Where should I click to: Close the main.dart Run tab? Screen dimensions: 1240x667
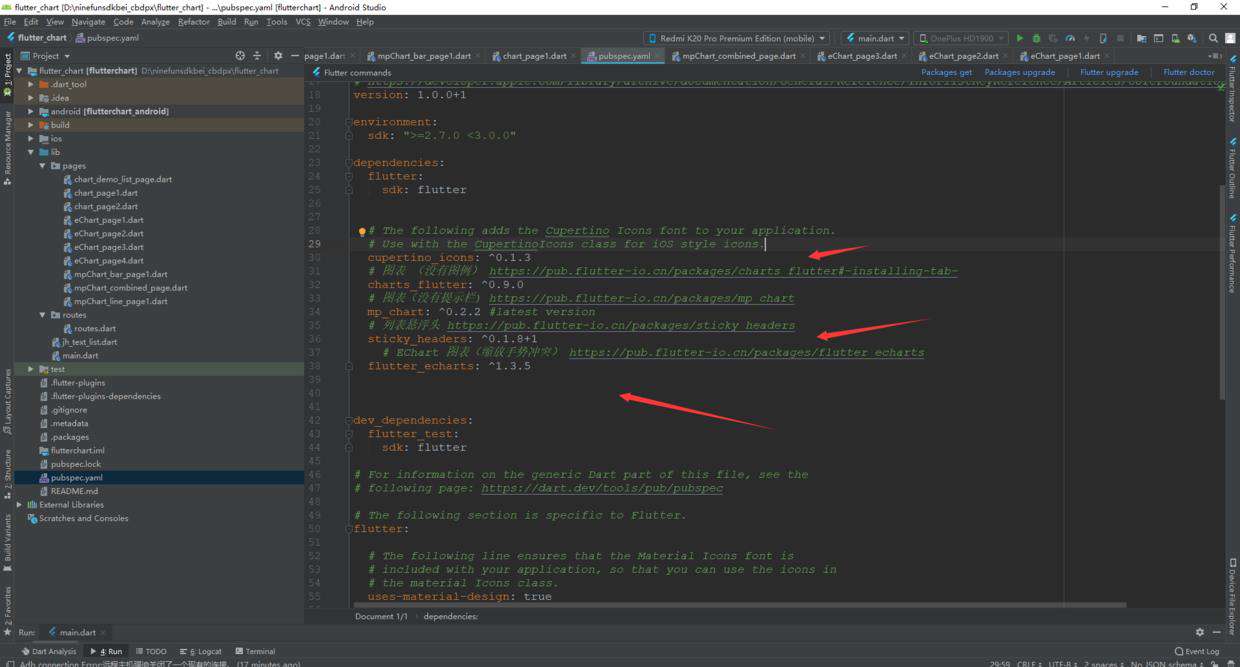(103, 632)
